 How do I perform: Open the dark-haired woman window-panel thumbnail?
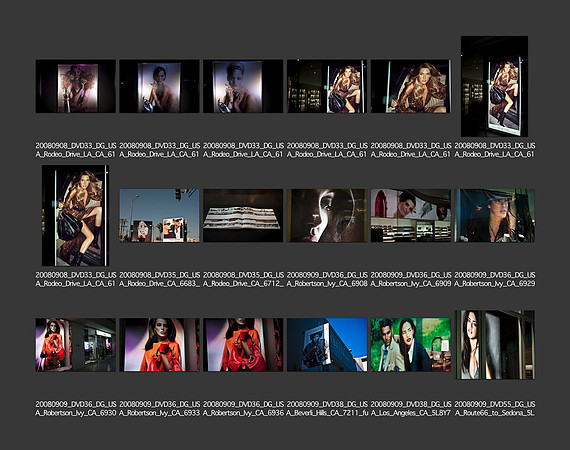coord(494,345)
